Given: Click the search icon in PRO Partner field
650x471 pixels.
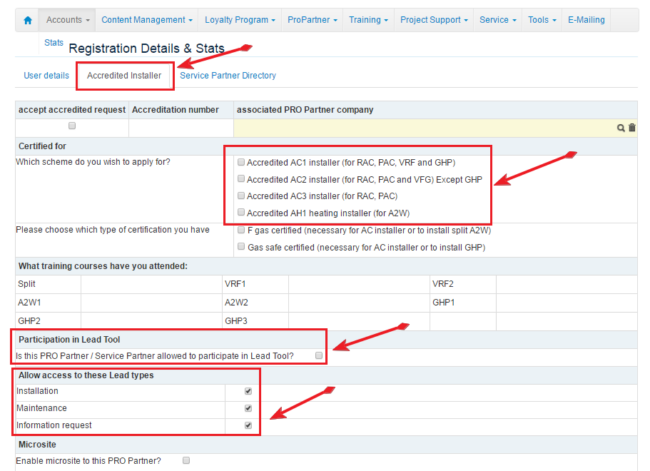Looking at the screenshot, I should [621, 128].
